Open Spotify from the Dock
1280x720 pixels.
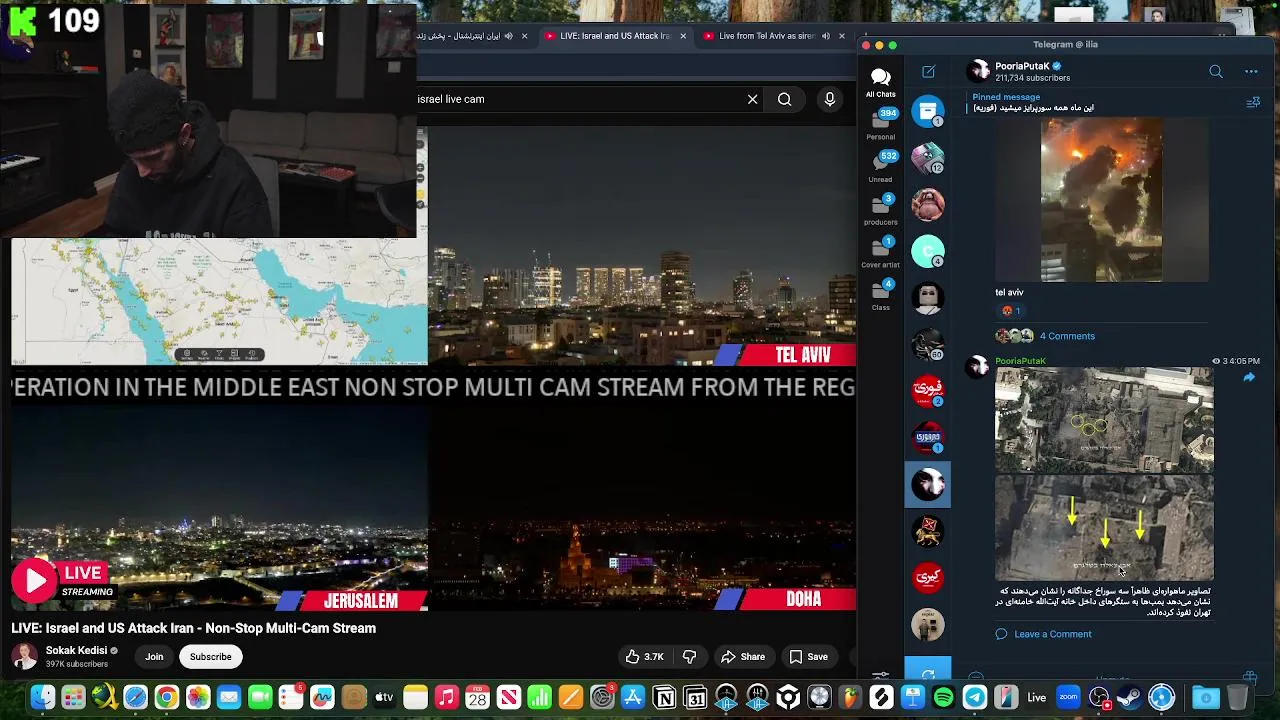[x=943, y=697]
